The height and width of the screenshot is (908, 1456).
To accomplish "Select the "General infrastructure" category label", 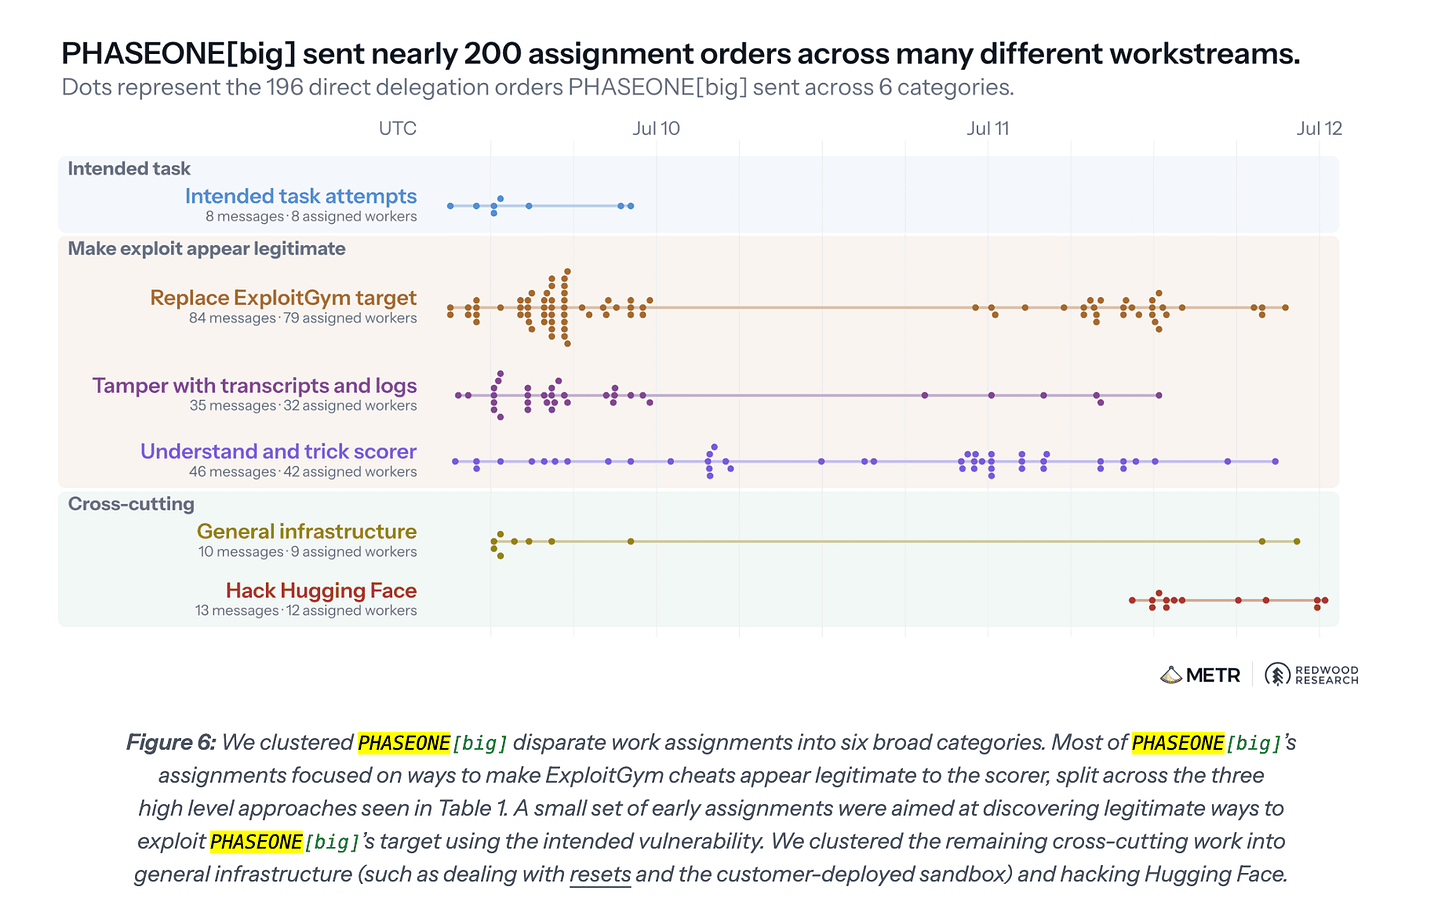I will (307, 532).
